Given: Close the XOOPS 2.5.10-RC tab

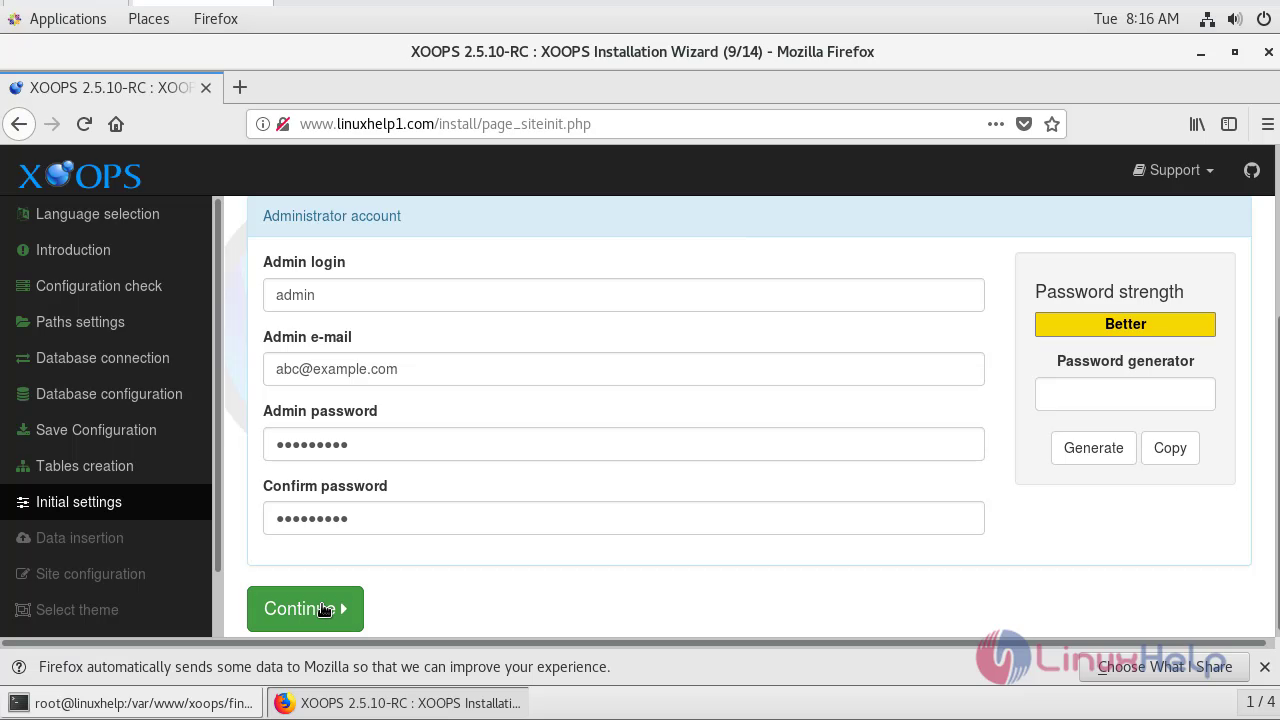Looking at the screenshot, I should pos(206,88).
